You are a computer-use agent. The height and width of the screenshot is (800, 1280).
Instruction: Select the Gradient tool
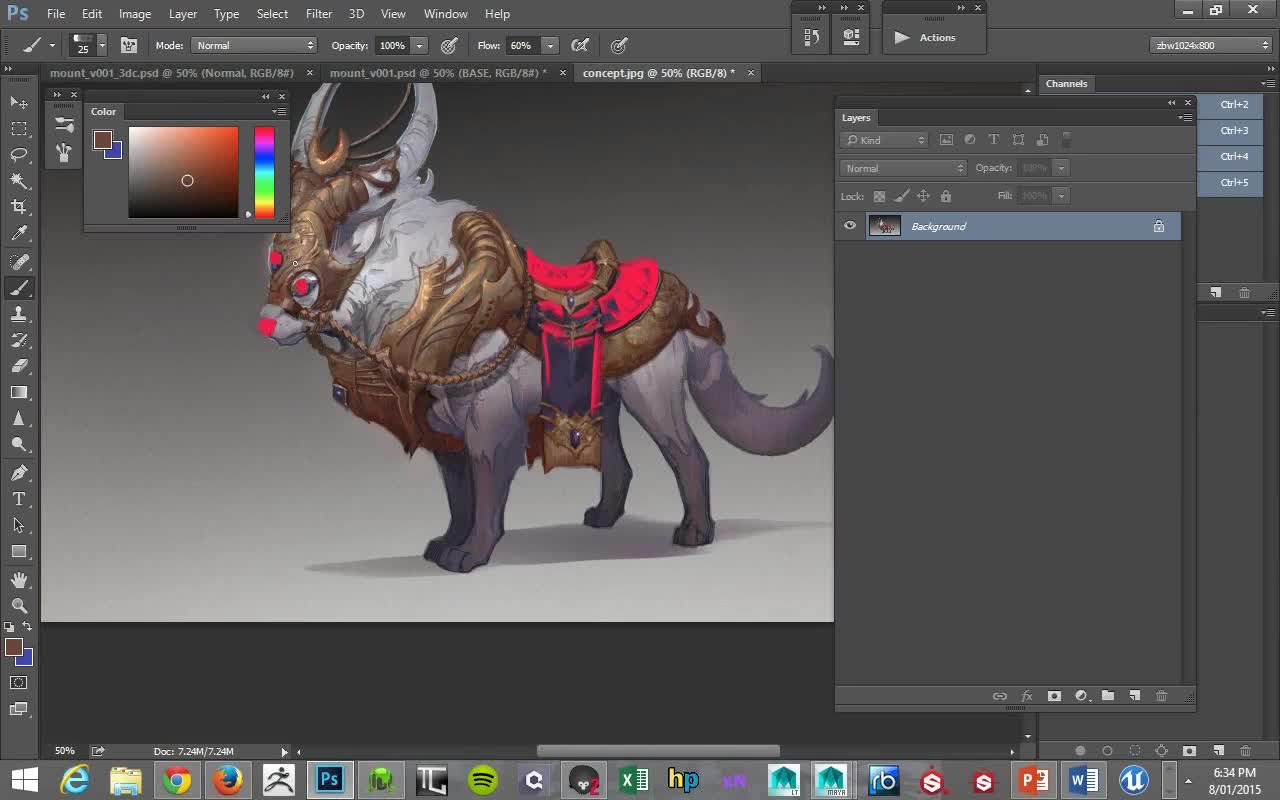coord(19,392)
